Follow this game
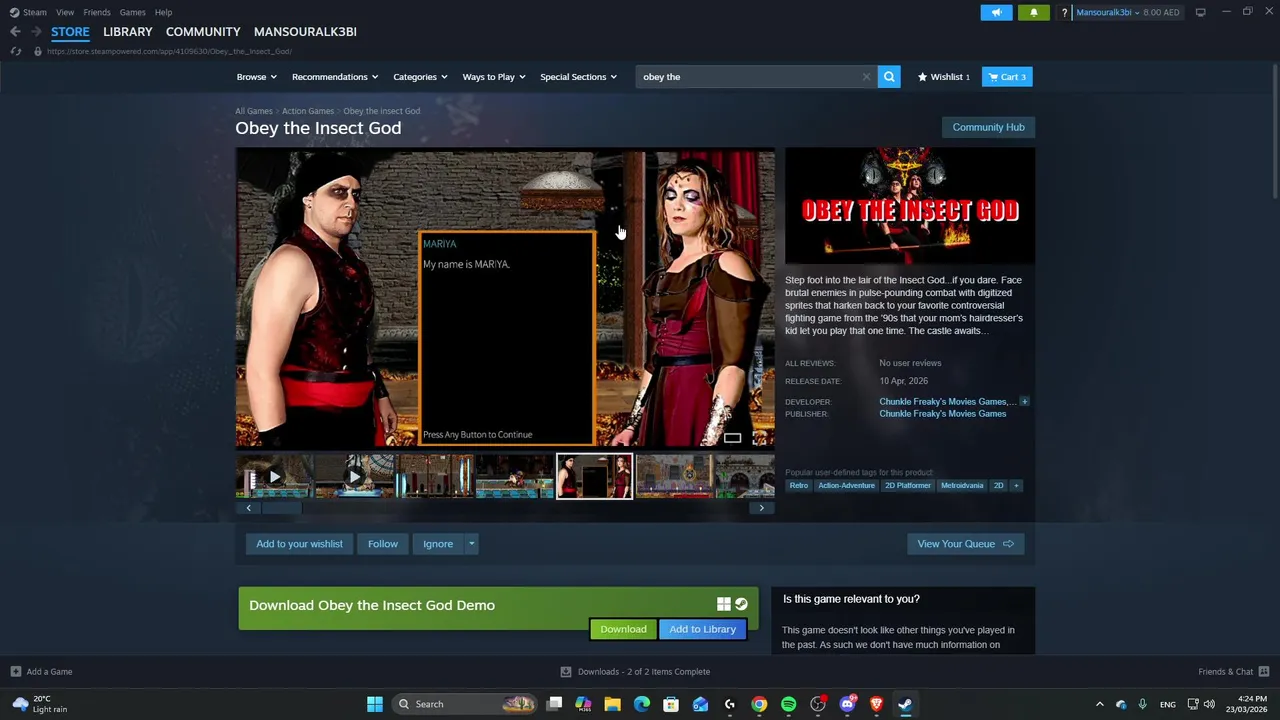This screenshot has height=720, width=1280. tap(383, 544)
